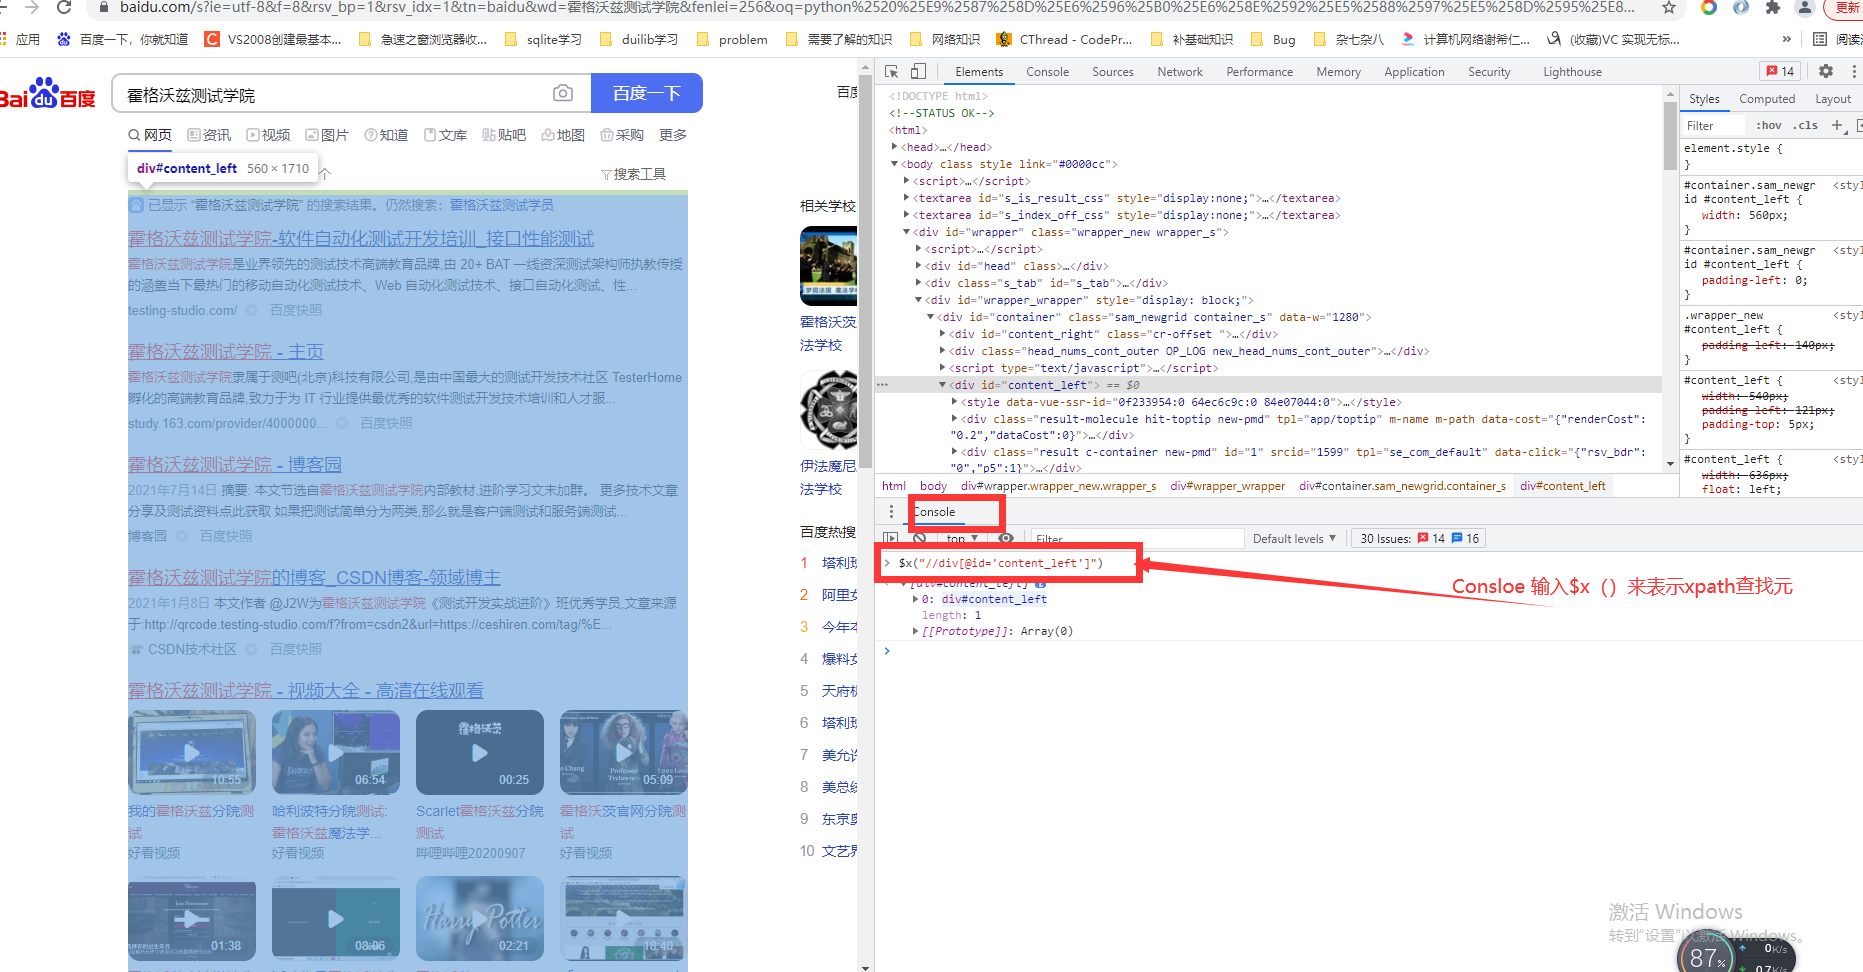Click the new style rule plus icon
The width and height of the screenshot is (1863, 972).
coord(1837,125)
